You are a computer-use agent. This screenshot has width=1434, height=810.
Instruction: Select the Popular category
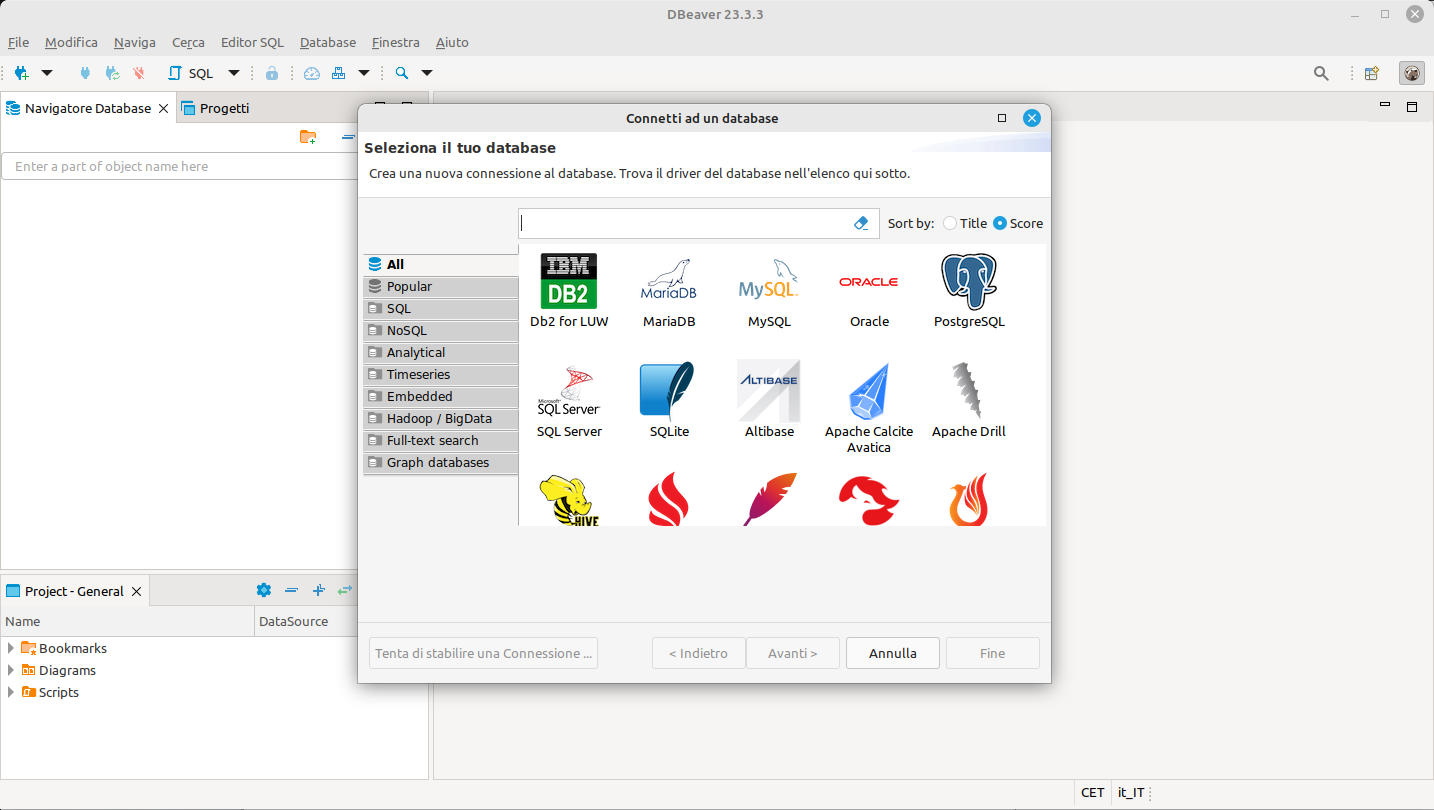tap(441, 286)
